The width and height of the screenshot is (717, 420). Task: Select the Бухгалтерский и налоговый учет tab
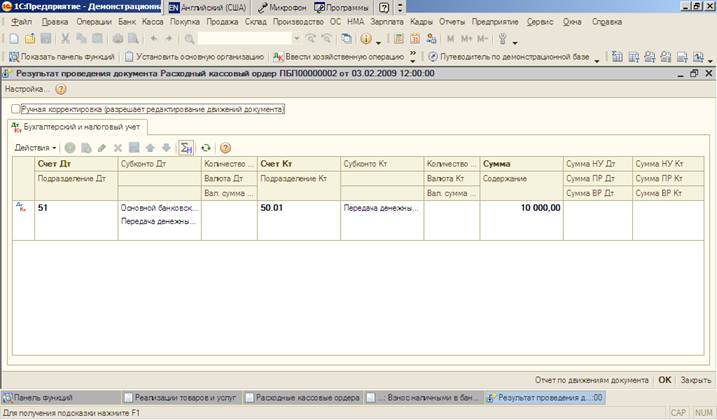tap(77, 127)
